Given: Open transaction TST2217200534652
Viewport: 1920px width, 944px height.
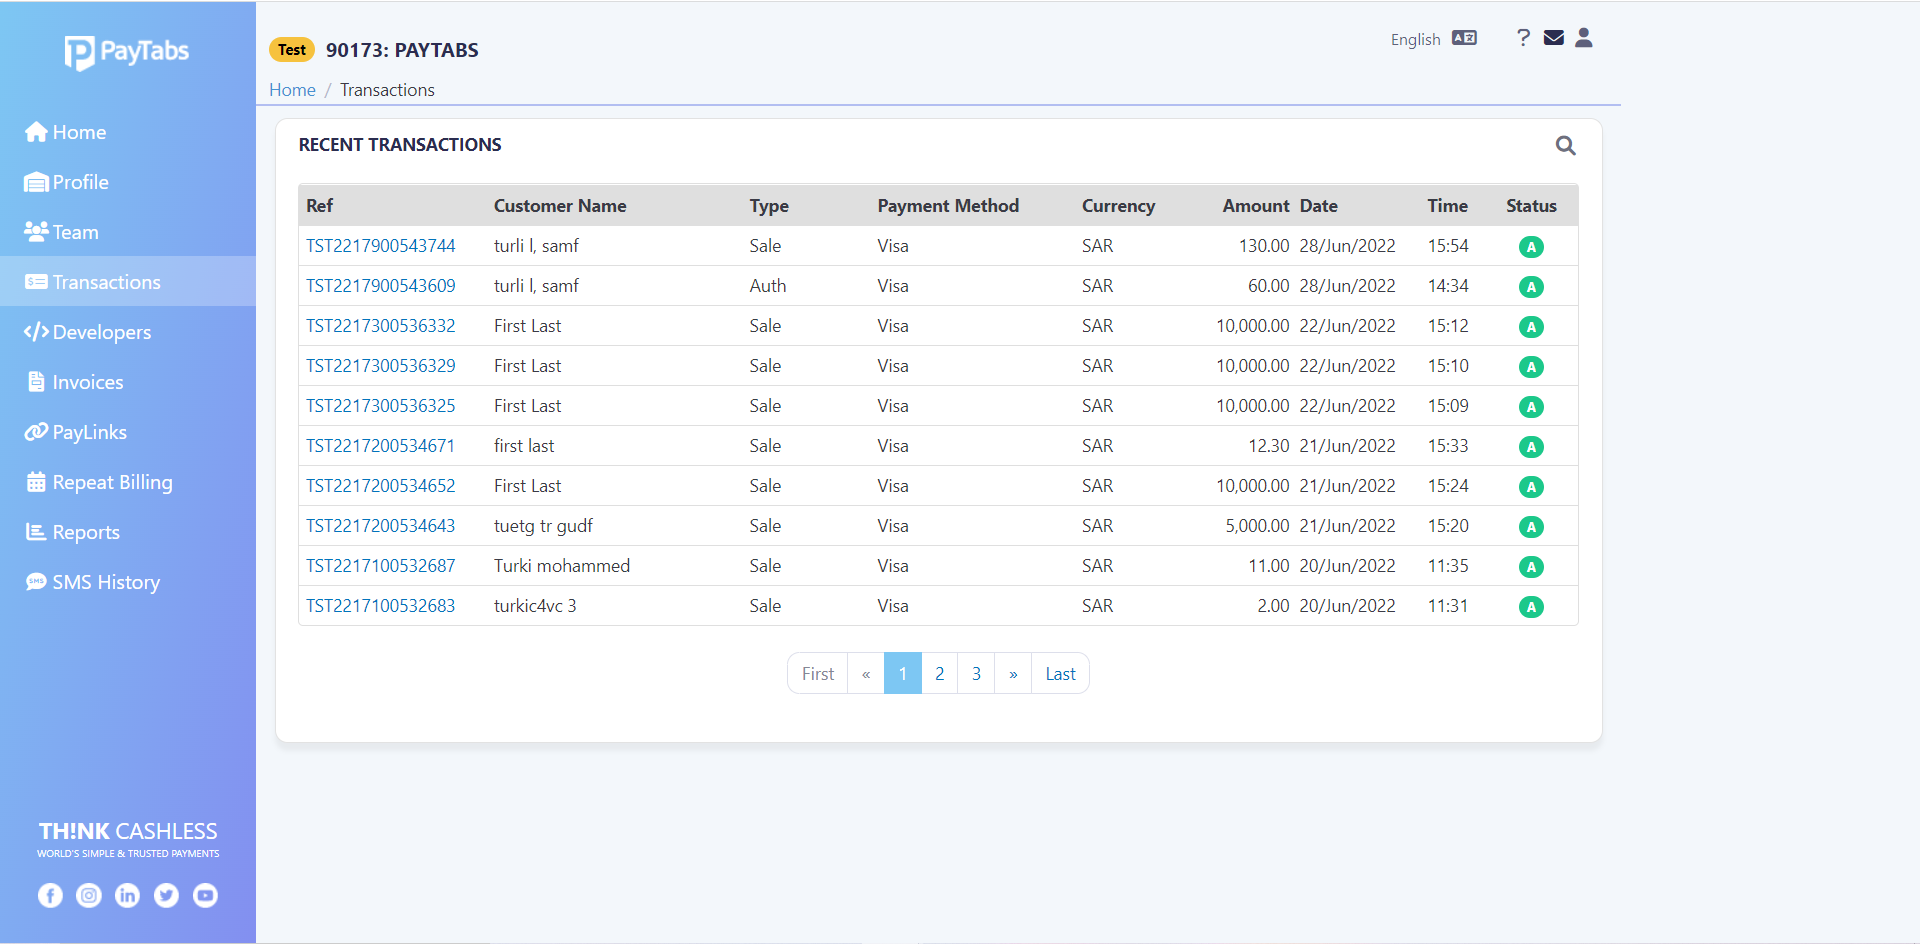Looking at the screenshot, I should tap(380, 486).
